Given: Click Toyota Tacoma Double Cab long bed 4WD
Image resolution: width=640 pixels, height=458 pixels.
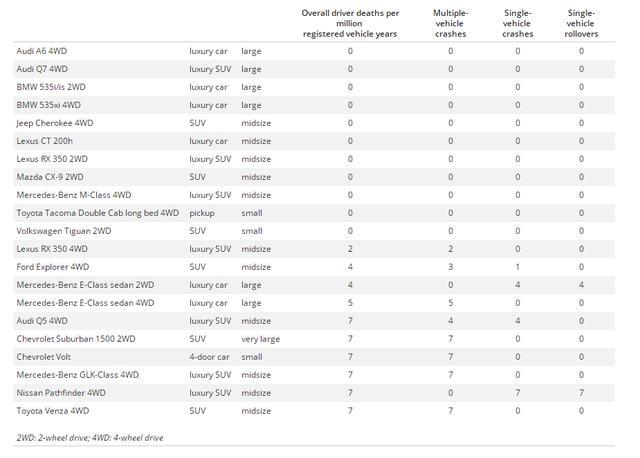Looking at the screenshot, I should pyautogui.click(x=98, y=213).
